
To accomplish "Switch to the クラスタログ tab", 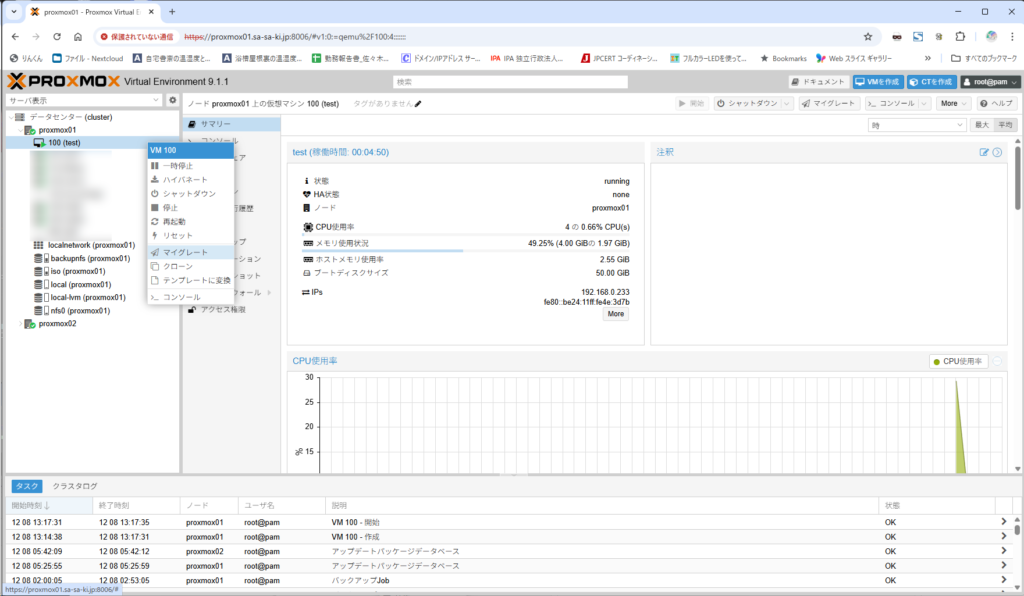I will click(x=75, y=485).
